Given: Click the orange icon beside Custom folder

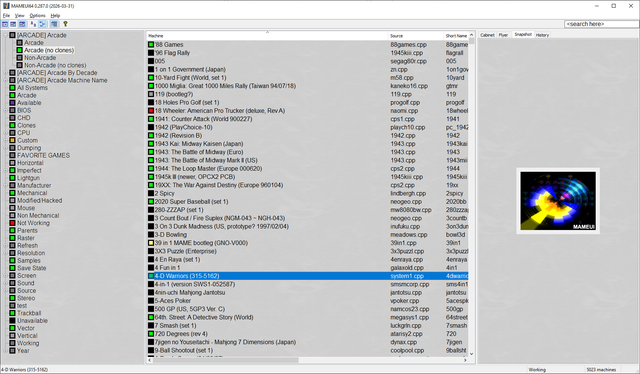Looking at the screenshot, I should tap(12, 140).
